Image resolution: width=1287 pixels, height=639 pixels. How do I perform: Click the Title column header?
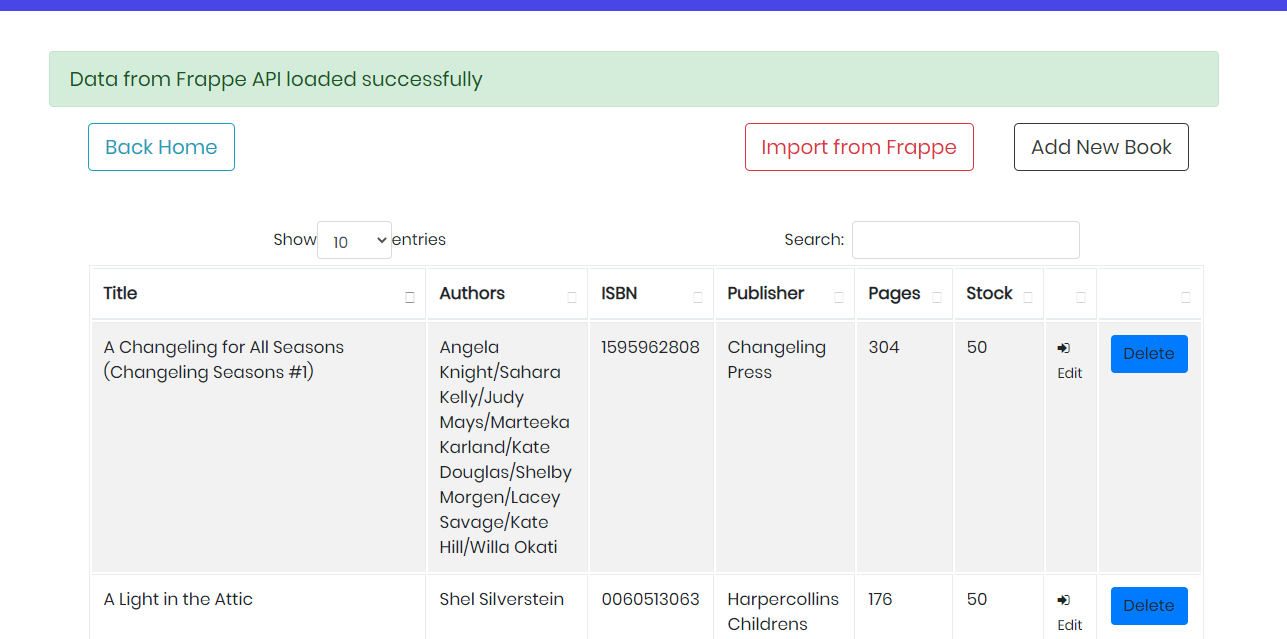258,294
